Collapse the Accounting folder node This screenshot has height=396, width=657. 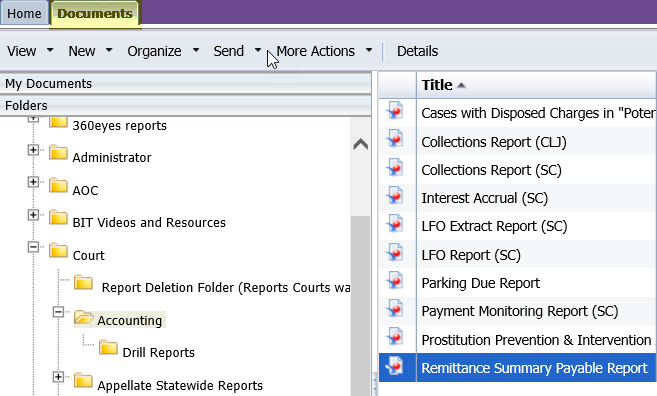click(x=58, y=312)
